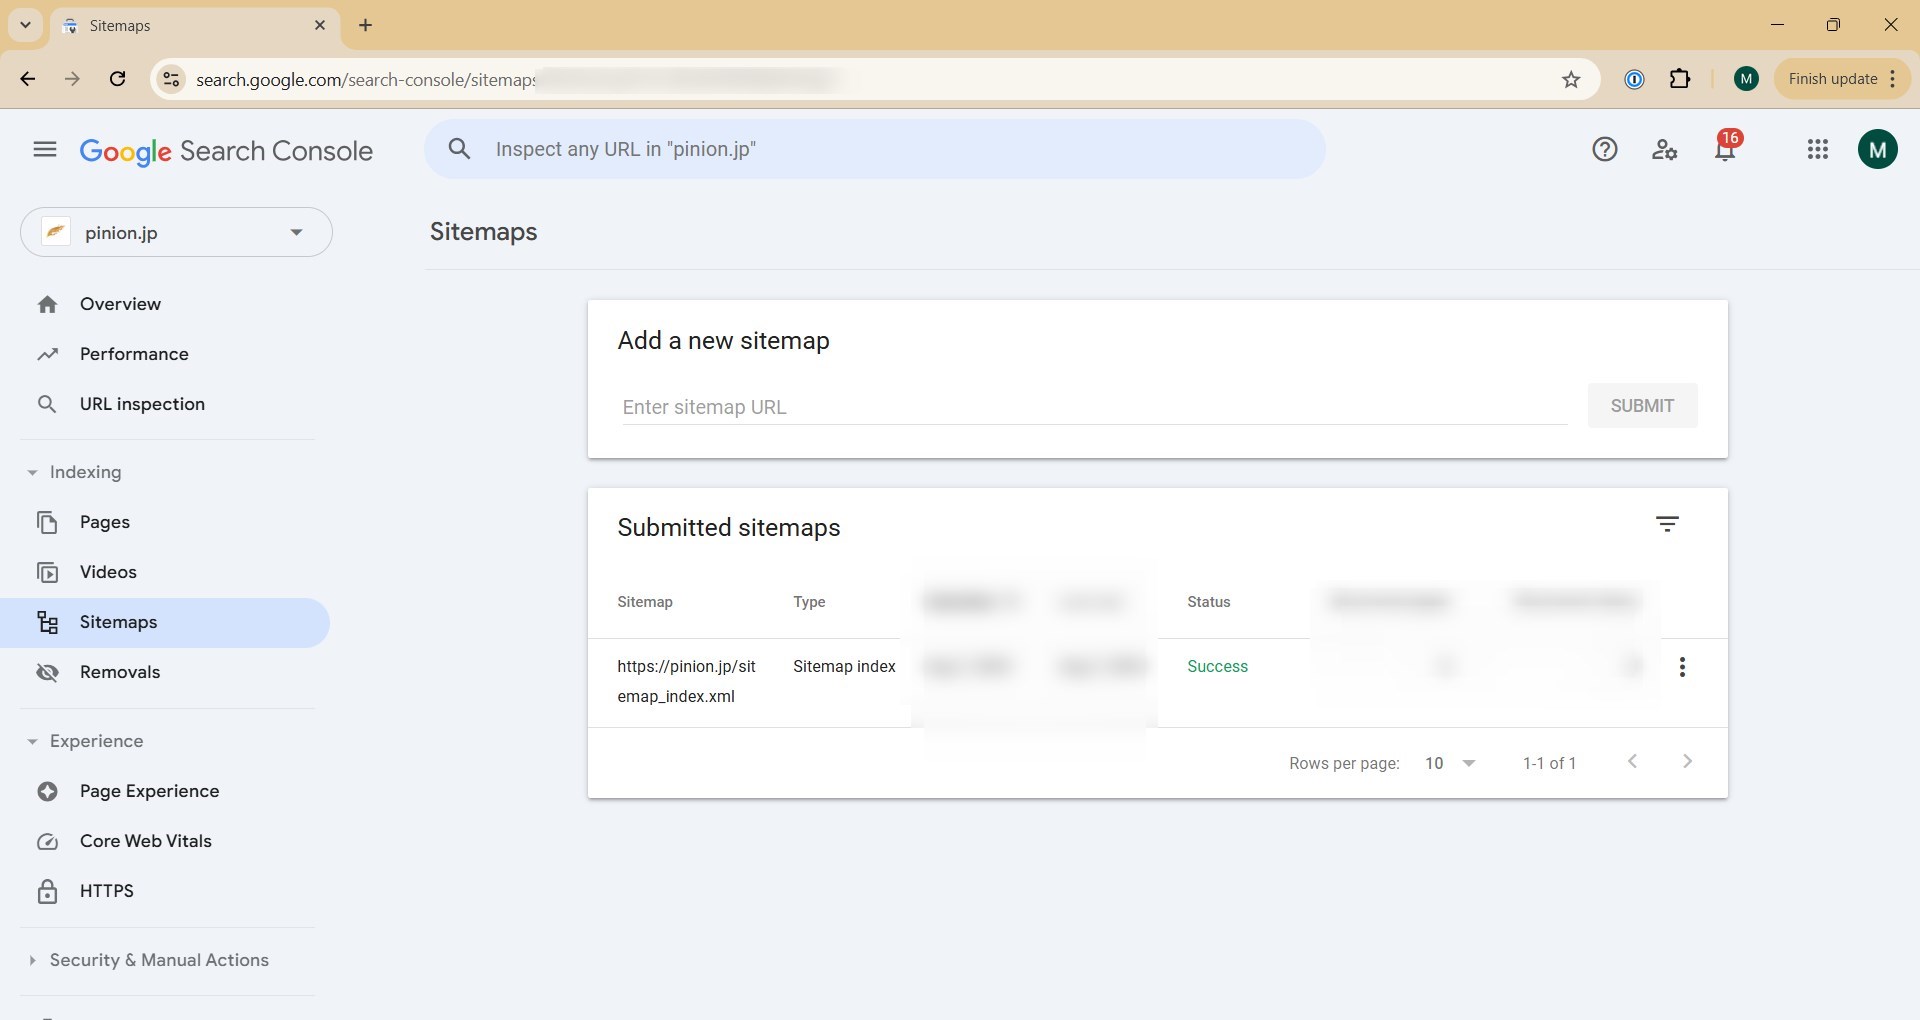This screenshot has width=1920, height=1020.
Task: Open the Google account avatar M
Action: [1877, 149]
